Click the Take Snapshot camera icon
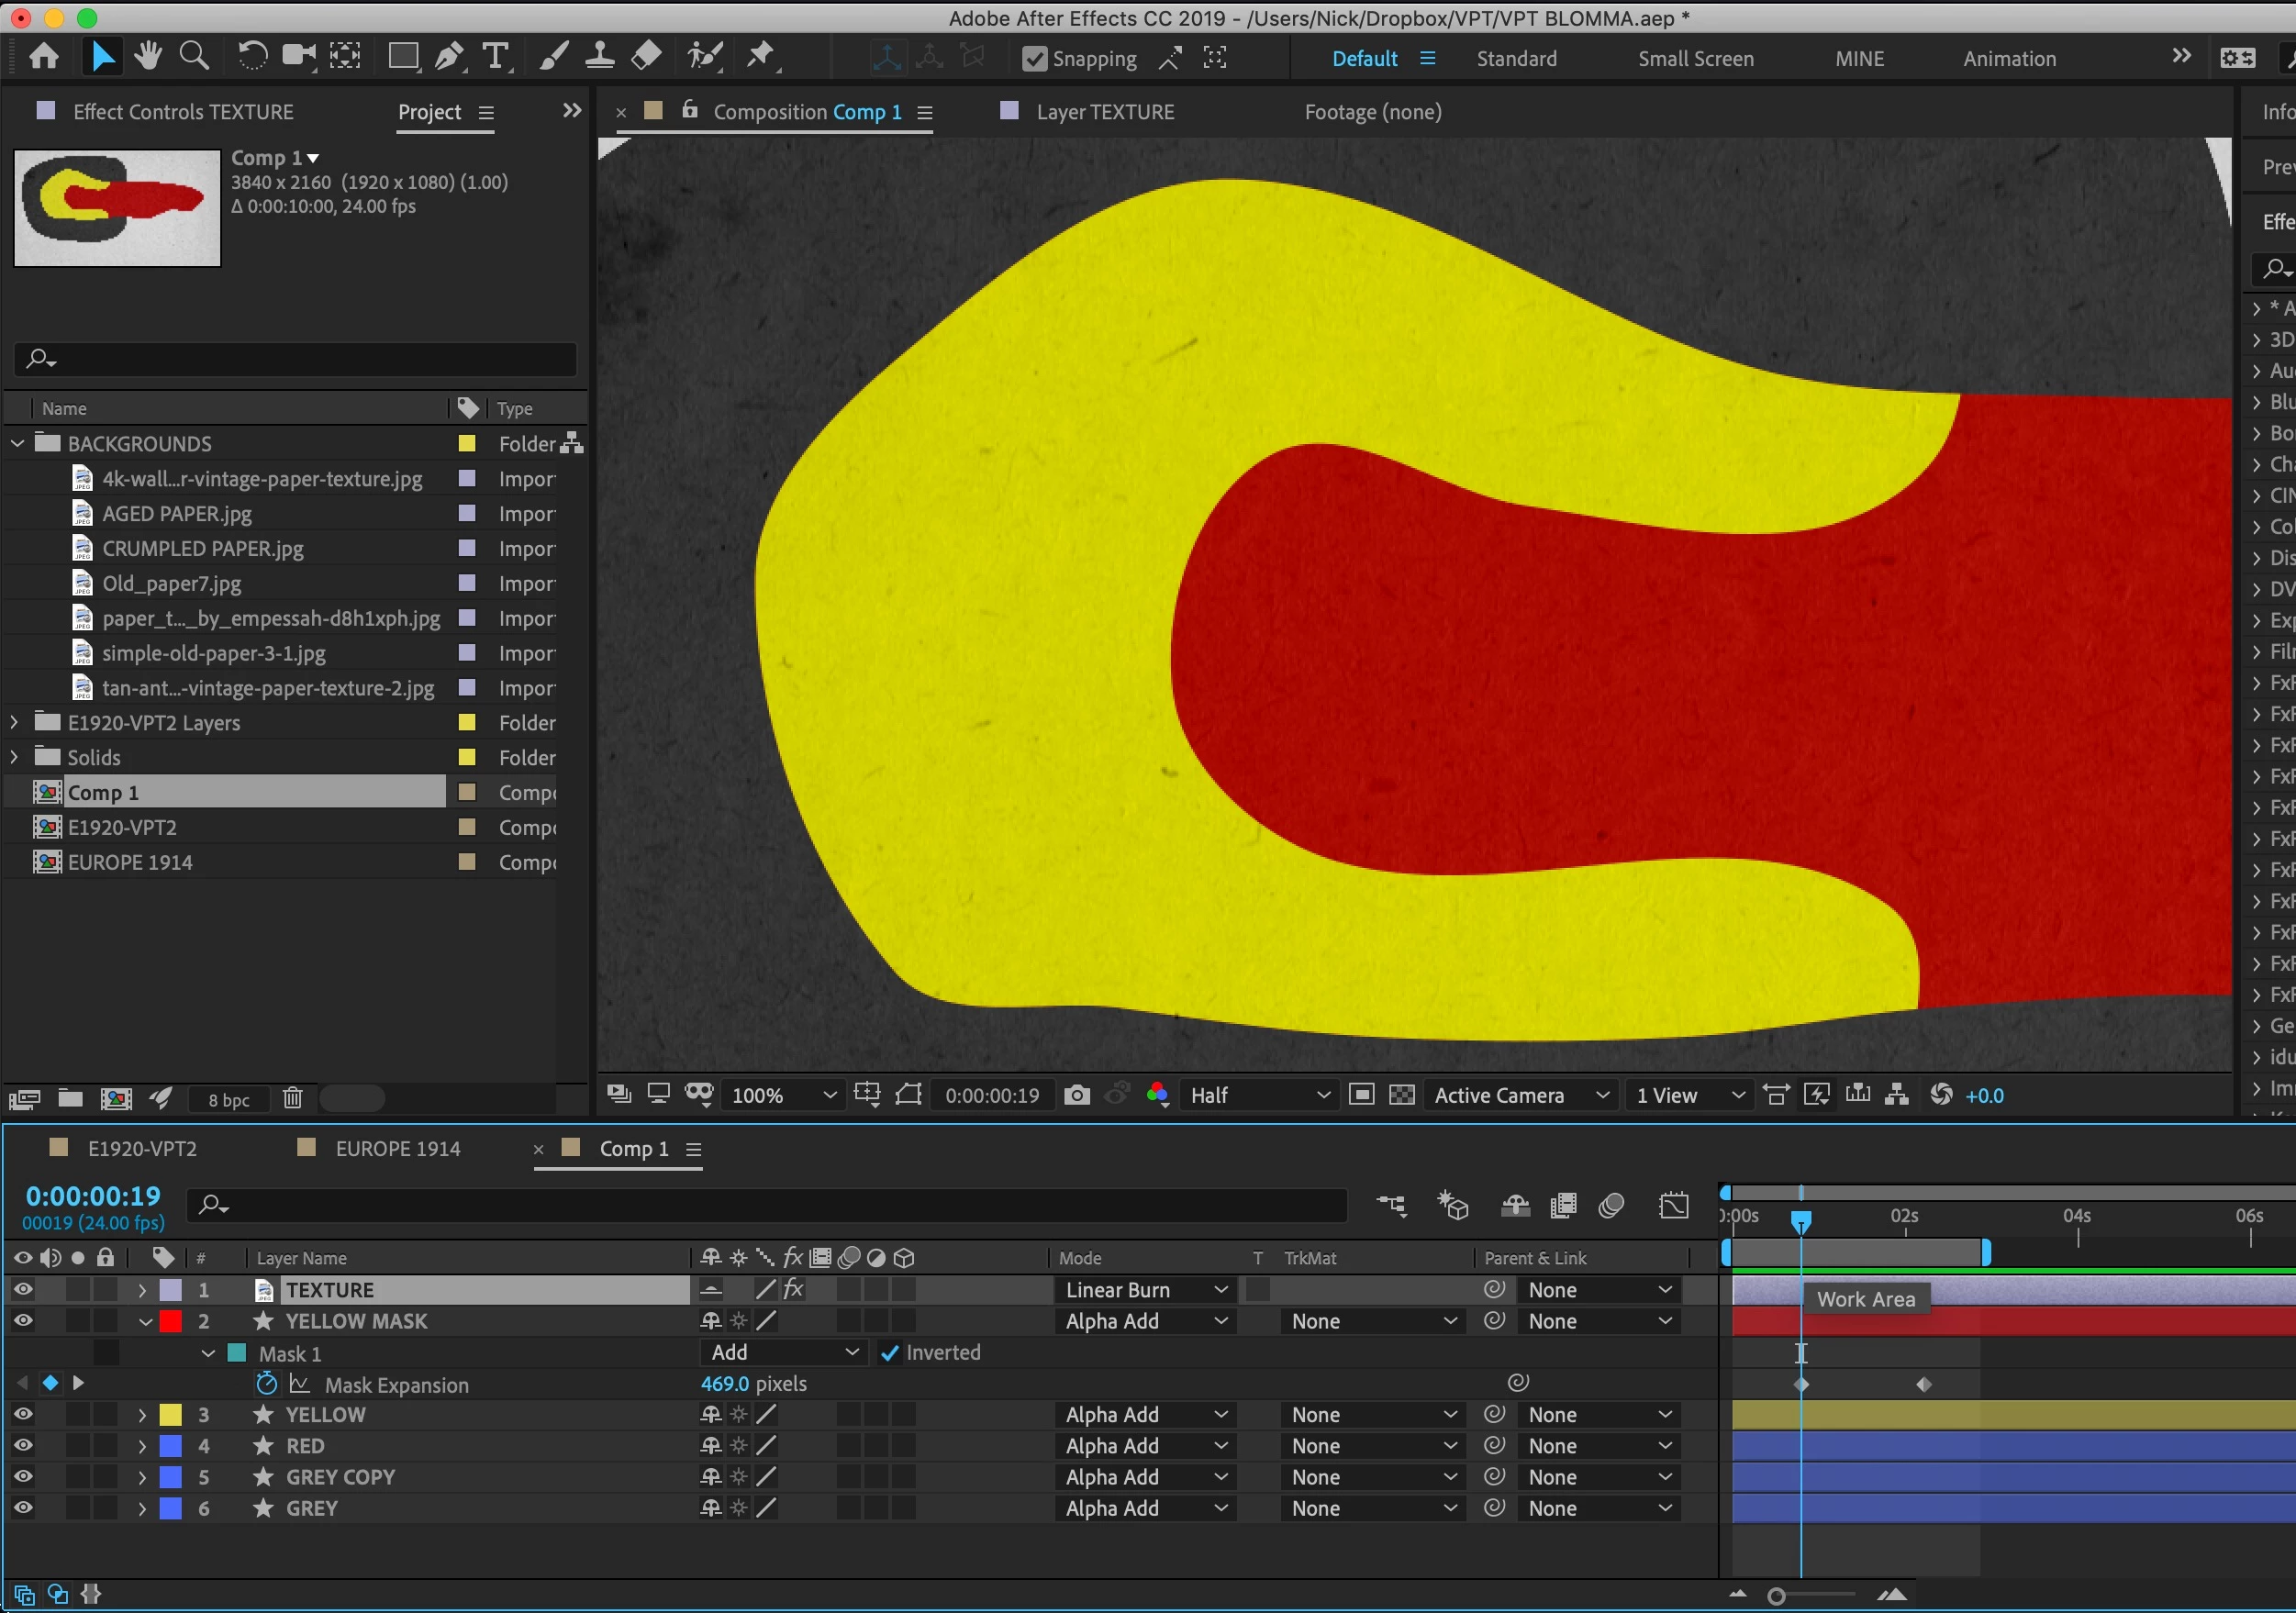2296x1613 pixels. tap(1077, 1095)
